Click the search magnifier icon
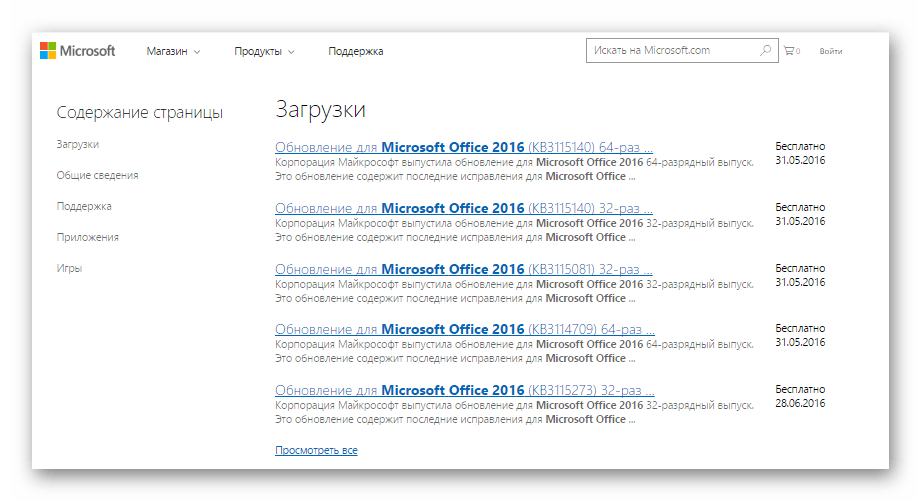 (765, 50)
